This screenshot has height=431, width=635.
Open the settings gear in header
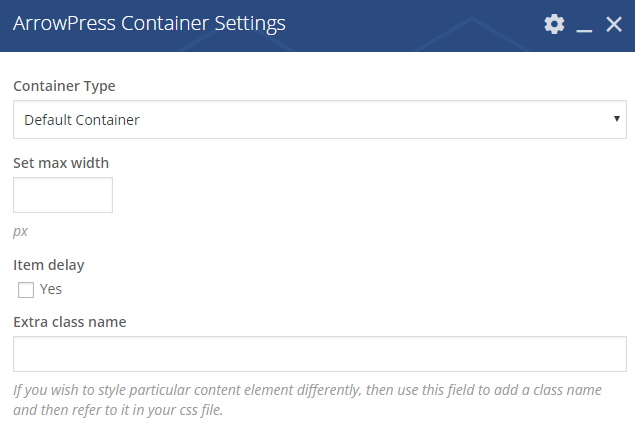point(554,24)
